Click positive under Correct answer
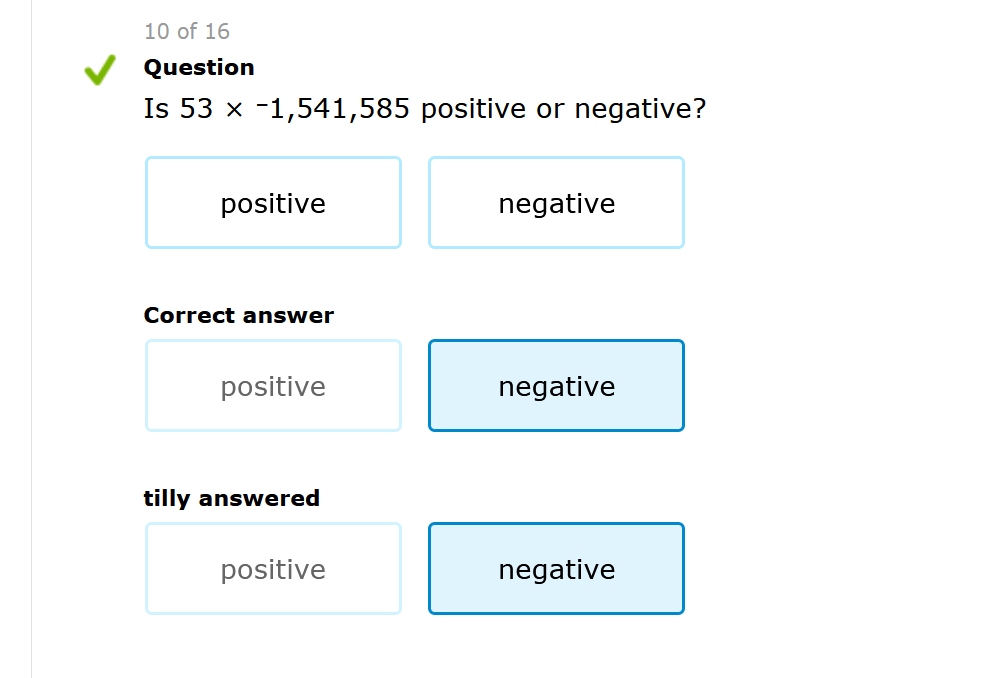 [x=273, y=386]
